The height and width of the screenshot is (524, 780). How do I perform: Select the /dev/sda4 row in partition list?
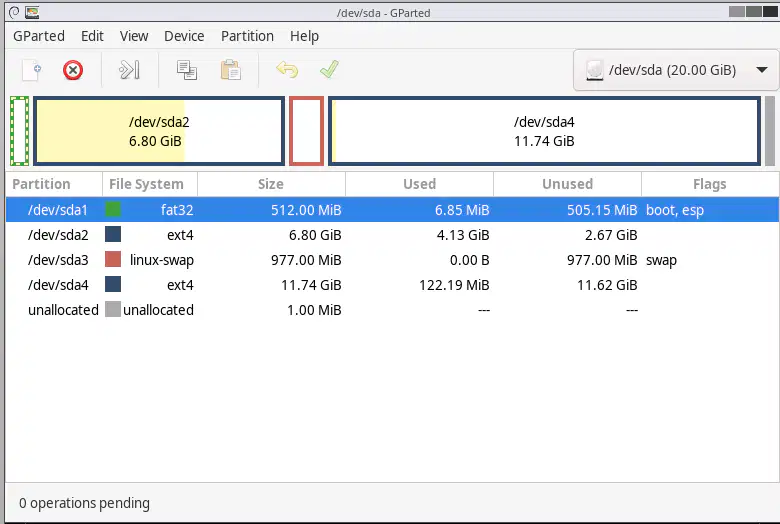click(x=392, y=285)
